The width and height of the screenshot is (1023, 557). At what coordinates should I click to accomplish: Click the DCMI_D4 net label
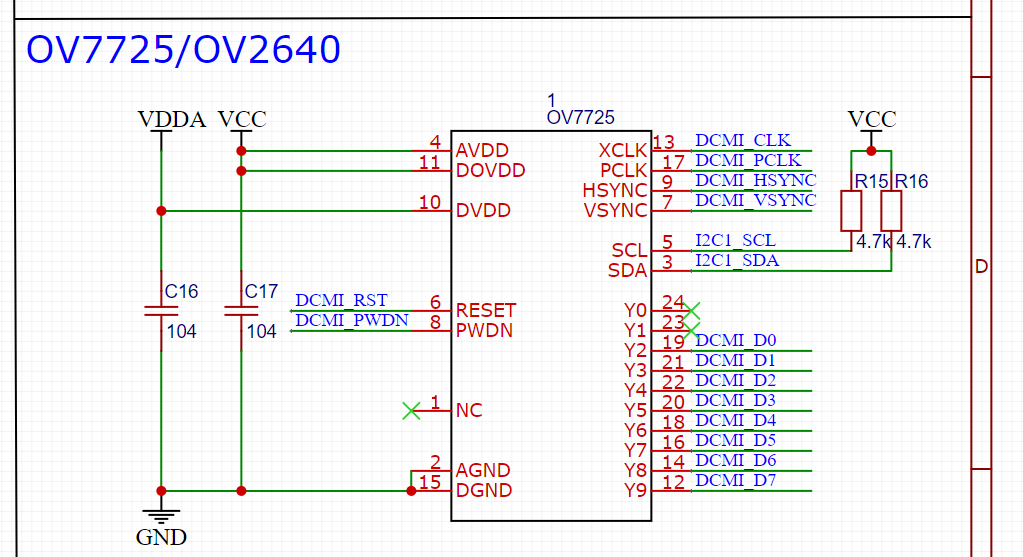(x=735, y=420)
